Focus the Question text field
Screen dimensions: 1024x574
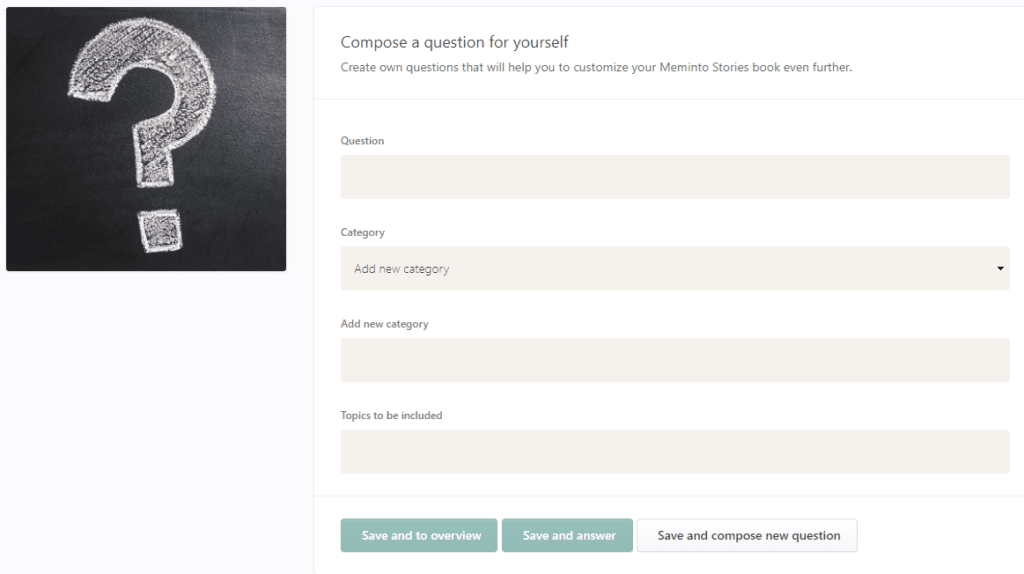pyautogui.click(x=675, y=177)
